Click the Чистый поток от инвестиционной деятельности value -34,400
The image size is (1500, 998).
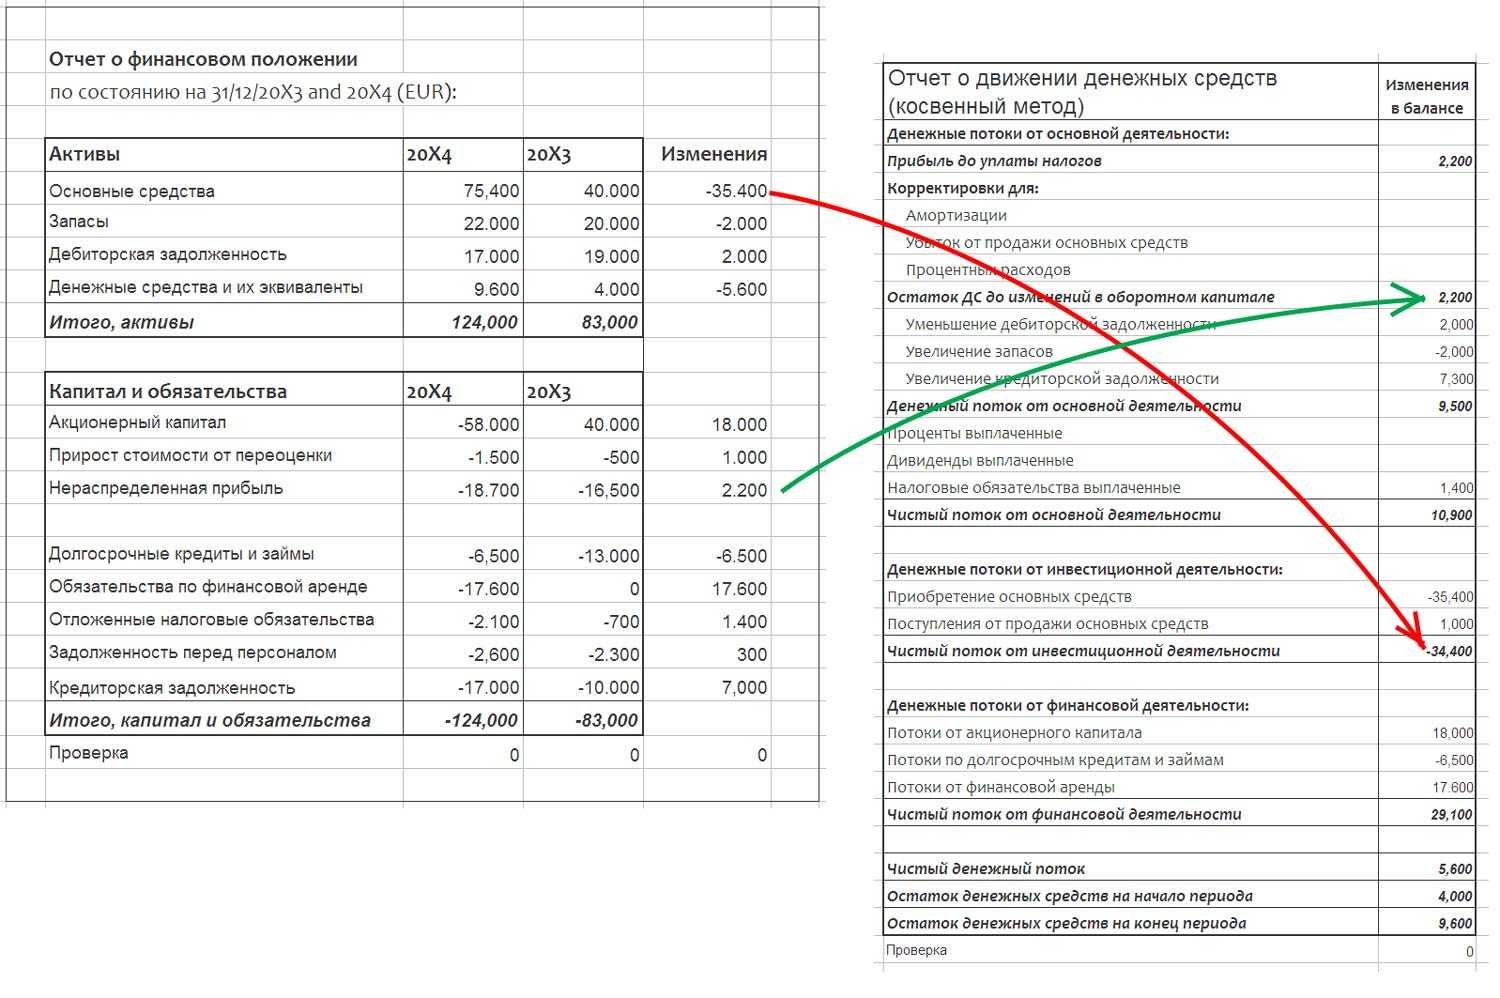coord(1449,651)
